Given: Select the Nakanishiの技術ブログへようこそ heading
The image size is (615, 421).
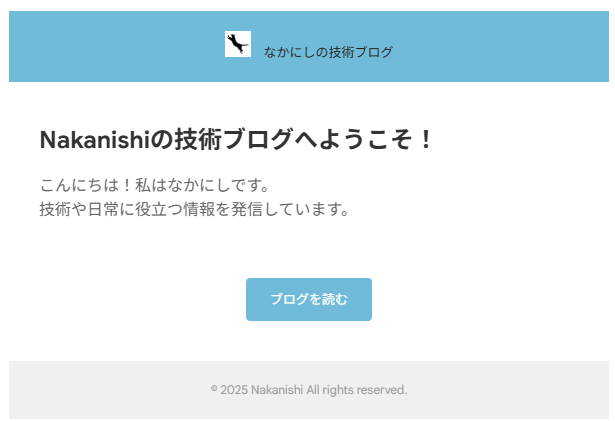Looking at the screenshot, I should [236, 139].
